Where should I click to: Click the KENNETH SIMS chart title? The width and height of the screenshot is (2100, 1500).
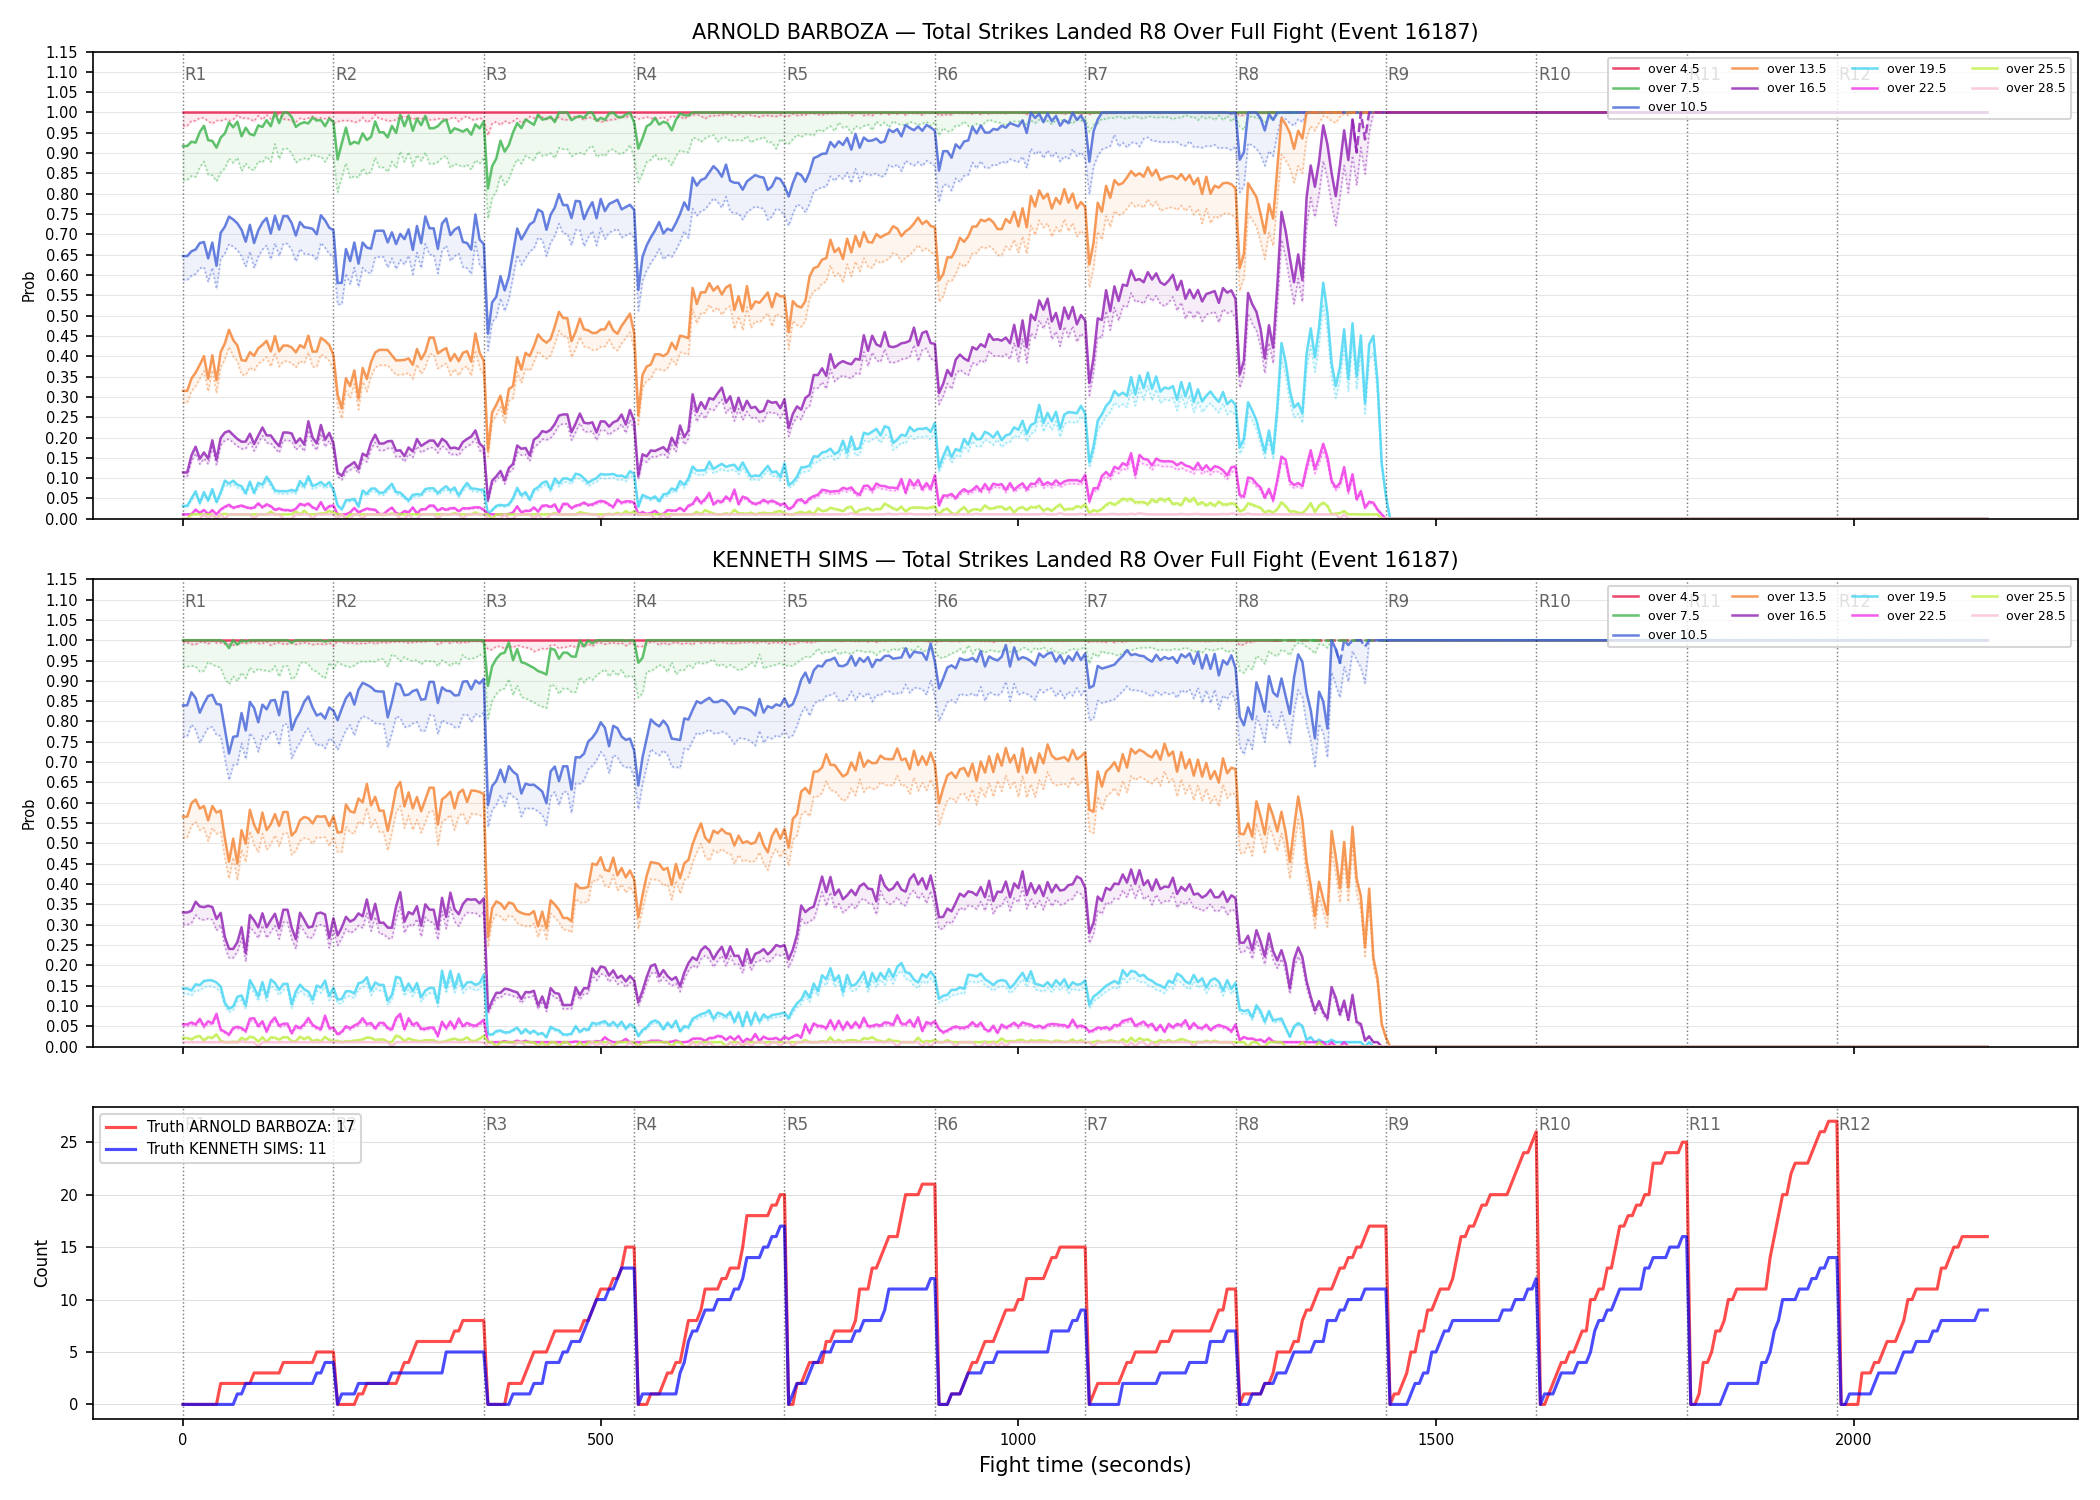click(1085, 560)
